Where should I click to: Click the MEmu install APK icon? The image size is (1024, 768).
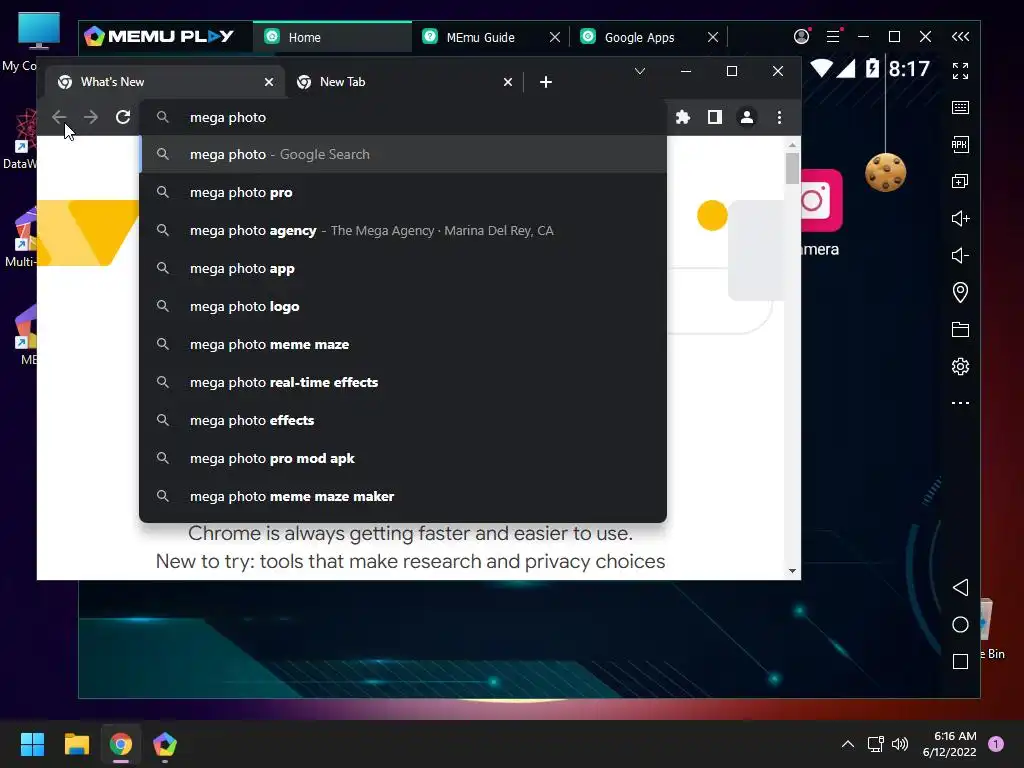click(960, 144)
